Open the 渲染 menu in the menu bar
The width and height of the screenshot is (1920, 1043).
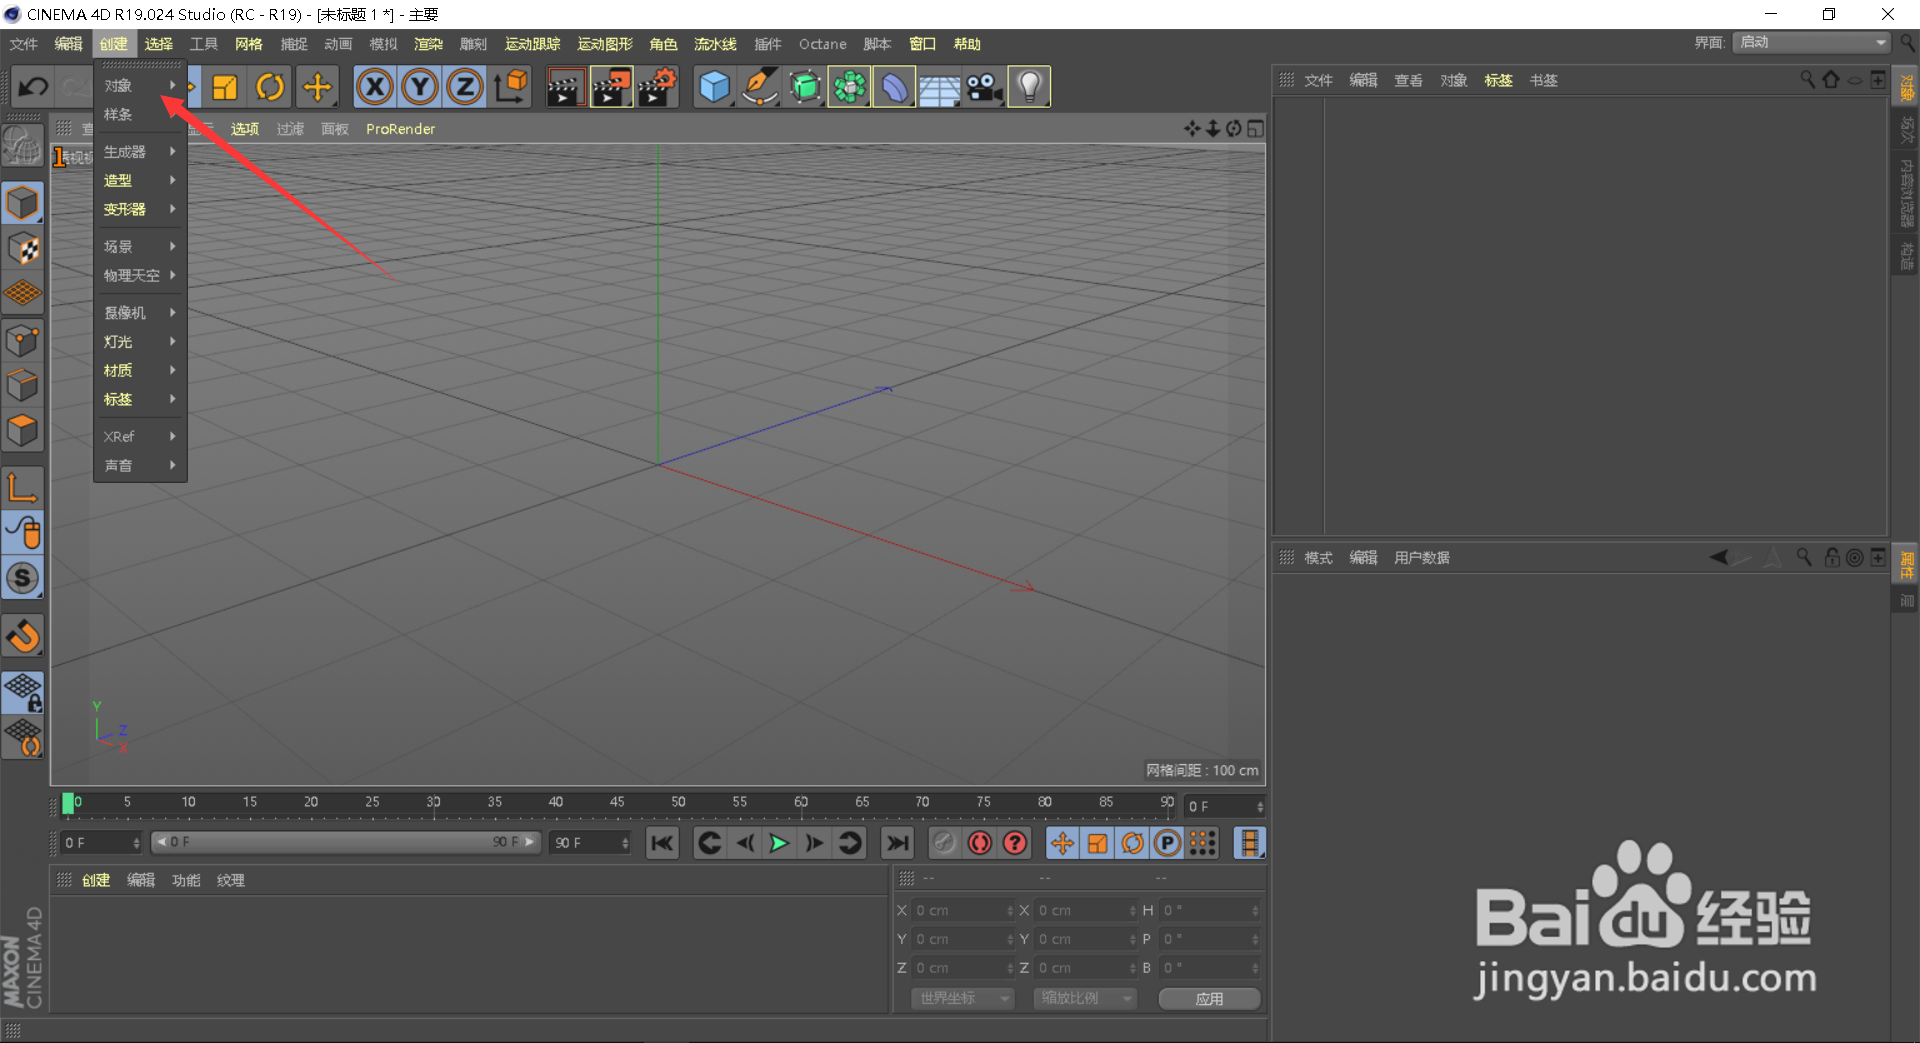[428, 44]
